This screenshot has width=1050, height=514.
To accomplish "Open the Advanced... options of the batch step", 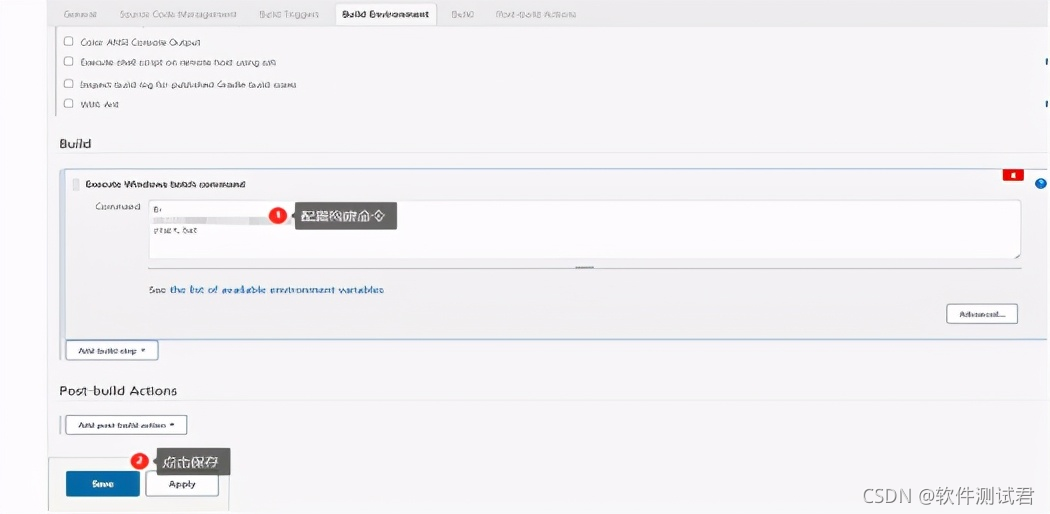I will (982, 314).
